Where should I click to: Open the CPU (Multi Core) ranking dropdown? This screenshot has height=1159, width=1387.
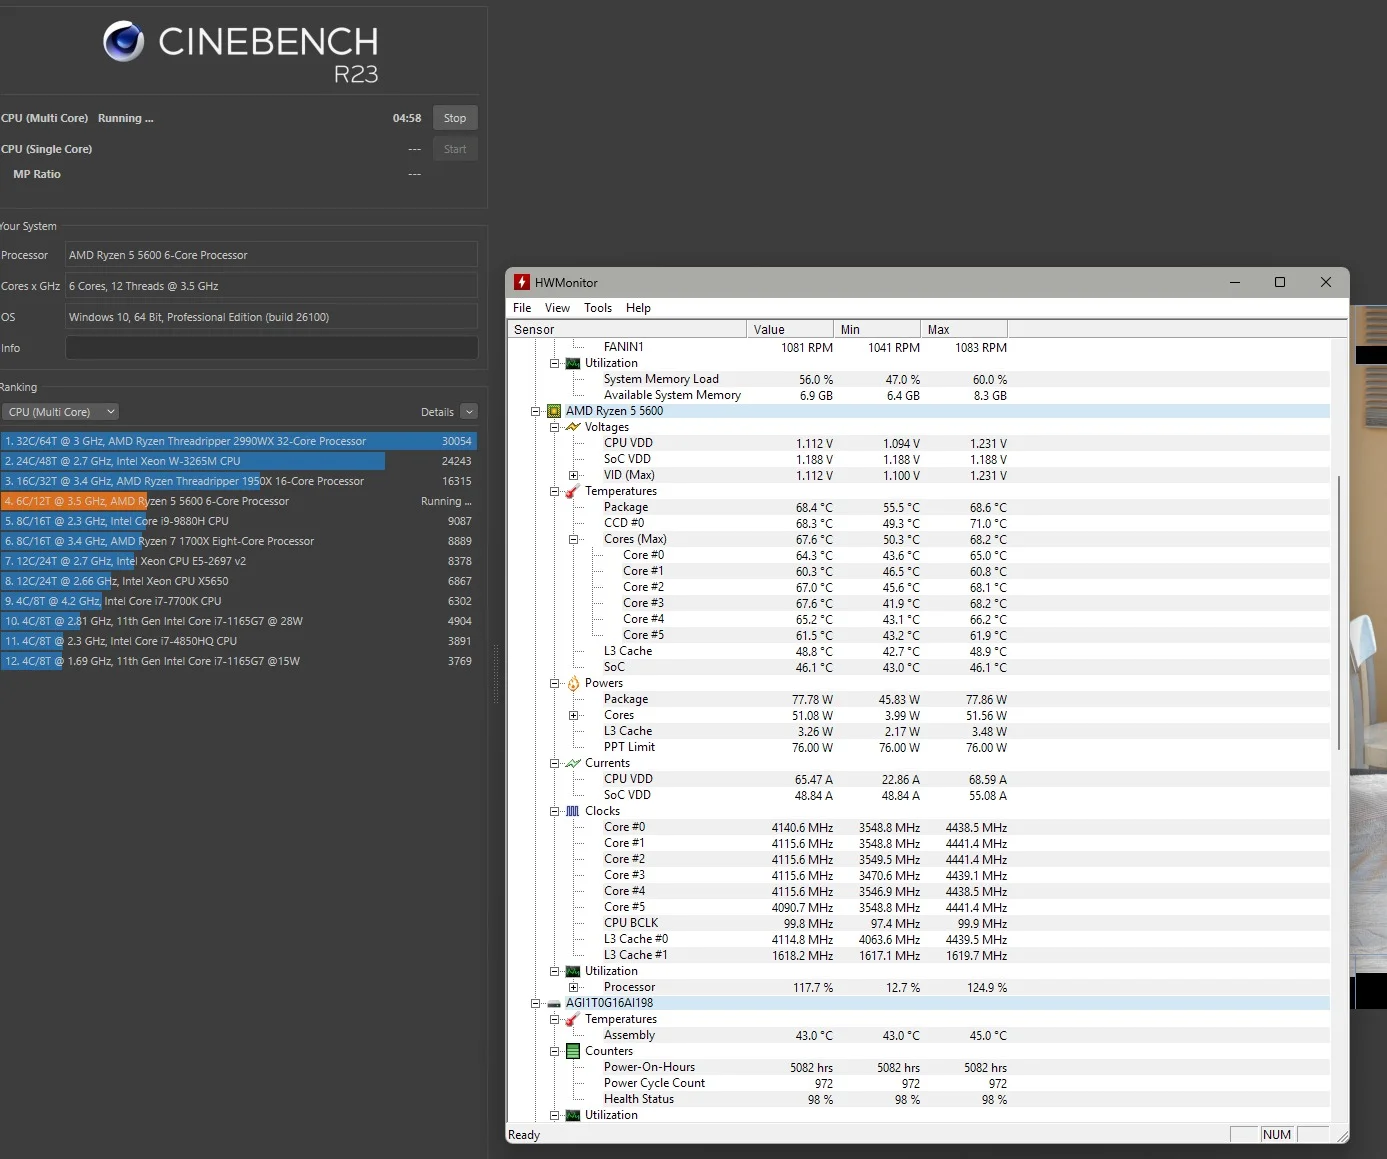60,412
